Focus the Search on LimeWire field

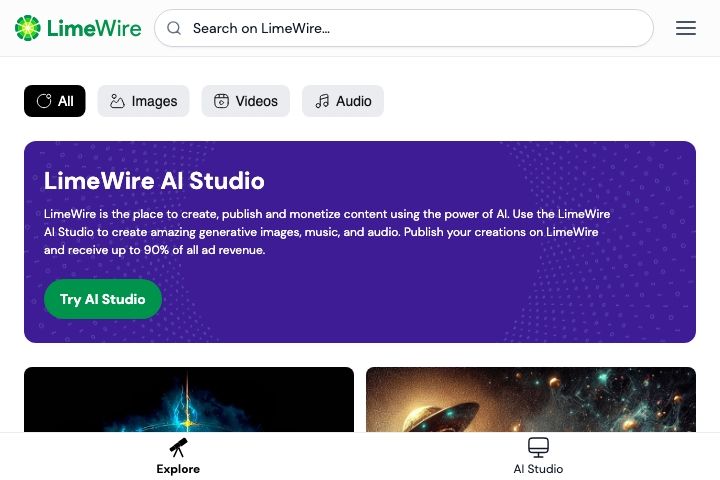pos(404,28)
